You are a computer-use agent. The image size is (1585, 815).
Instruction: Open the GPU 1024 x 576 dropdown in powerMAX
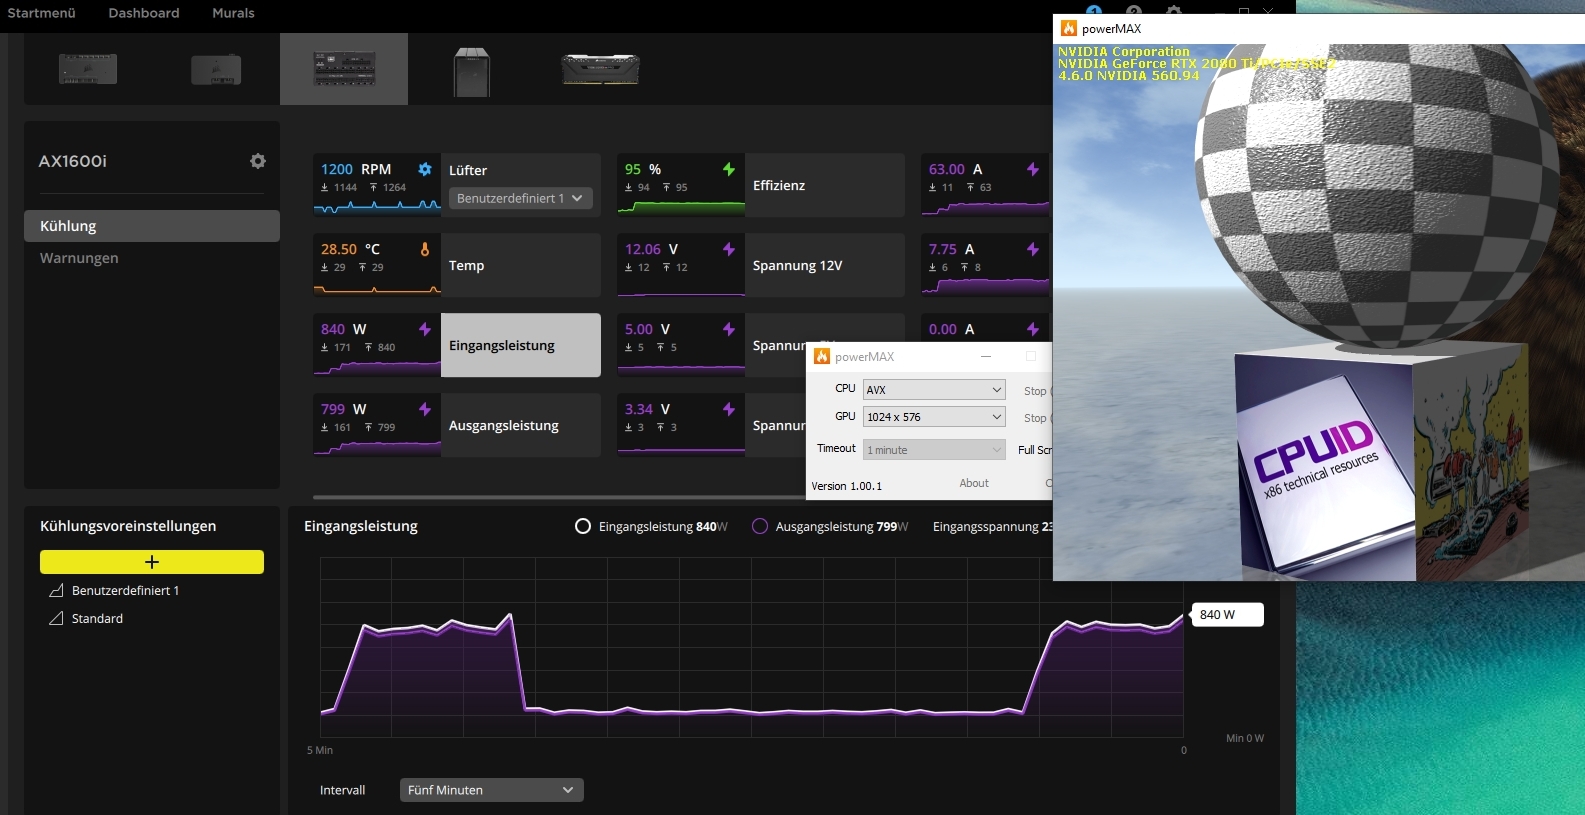click(x=934, y=417)
